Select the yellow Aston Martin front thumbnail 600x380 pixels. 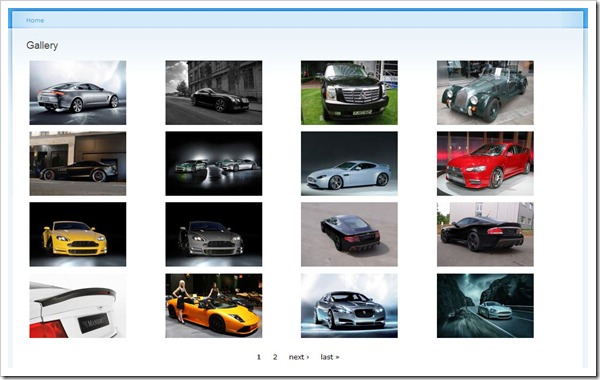tap(78, 234)
